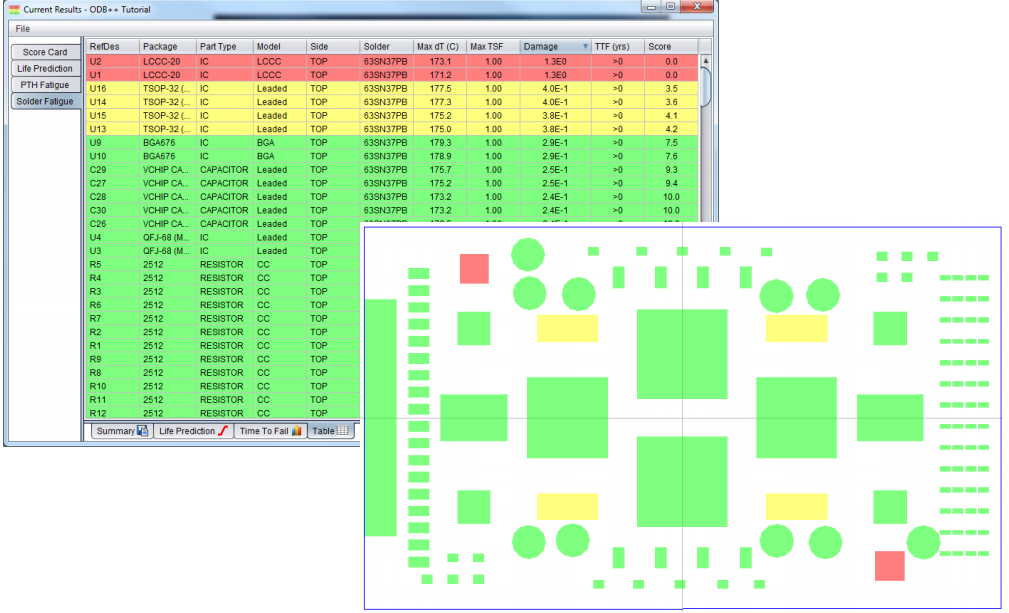This screenshot has width=1009, height=613.
Task: Select the U4 QFJ-68 row
Action: [223, 237]
